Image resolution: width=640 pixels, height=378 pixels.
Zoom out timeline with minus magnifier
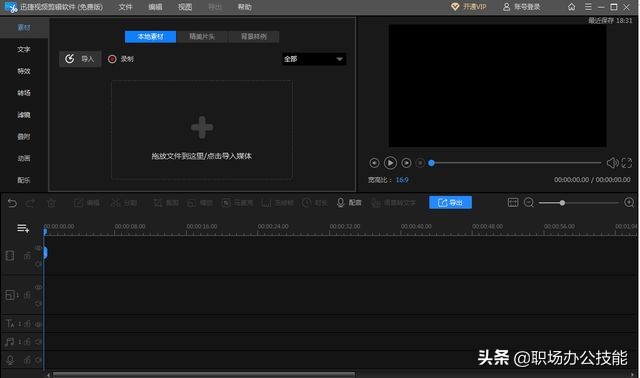tap(529, 202)
